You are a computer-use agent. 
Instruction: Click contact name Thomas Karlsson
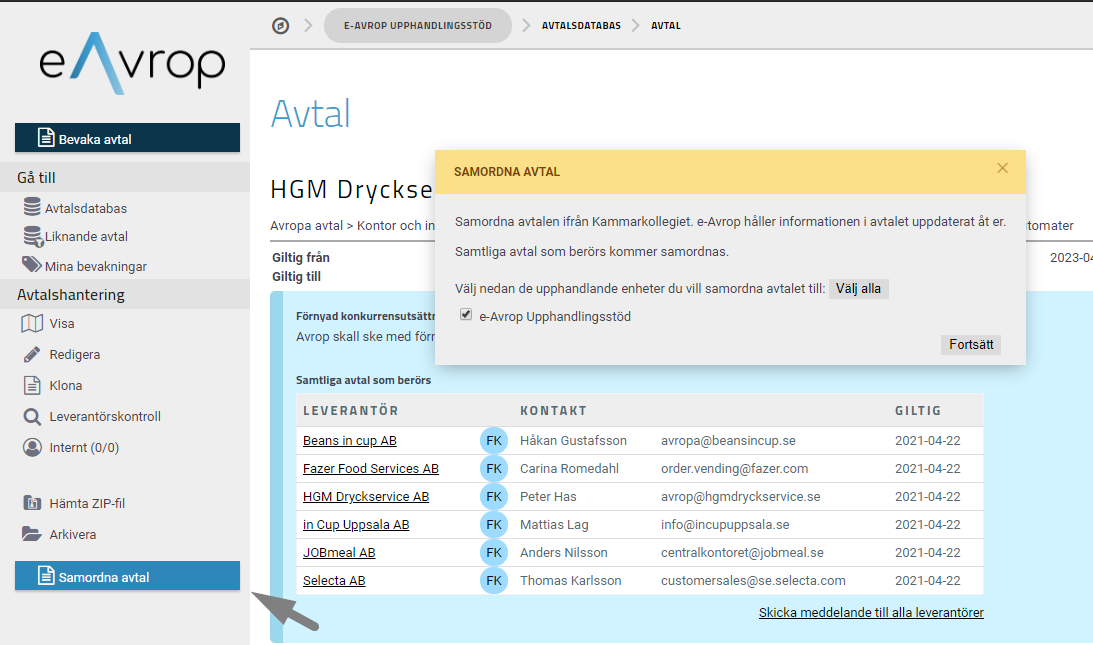click(x=571, y=580)
